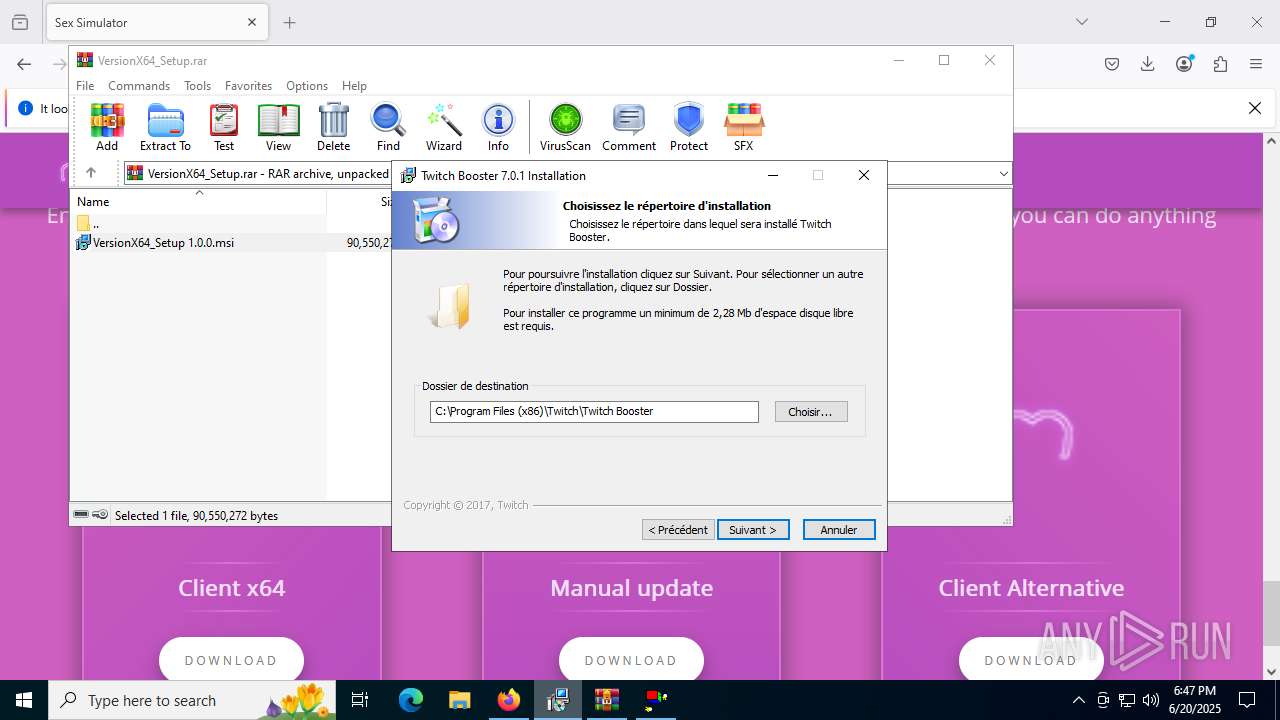The height and width of the screenshot is (720, 1280).
Task: Open list all tabs dropdown
Action: pyautogui.click(x=1082, y=22)
